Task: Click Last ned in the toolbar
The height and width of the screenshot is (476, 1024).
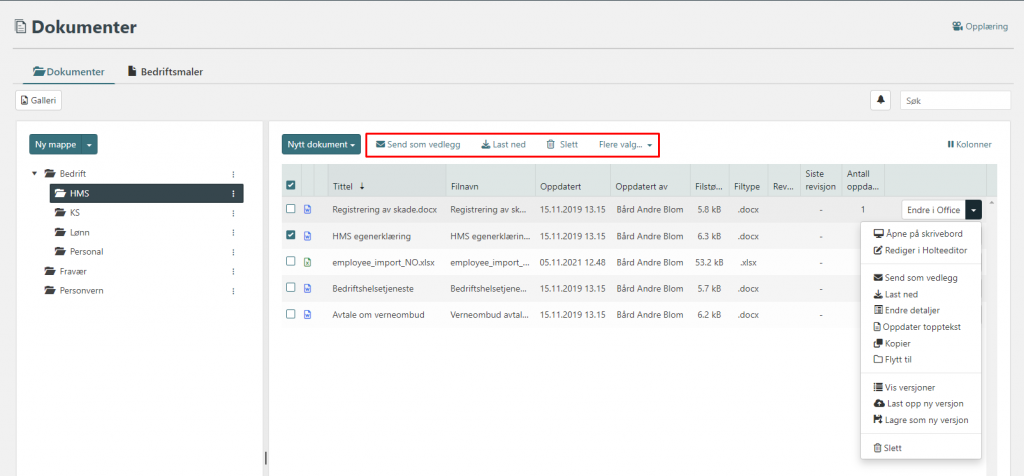Action: tap(503, 145)
